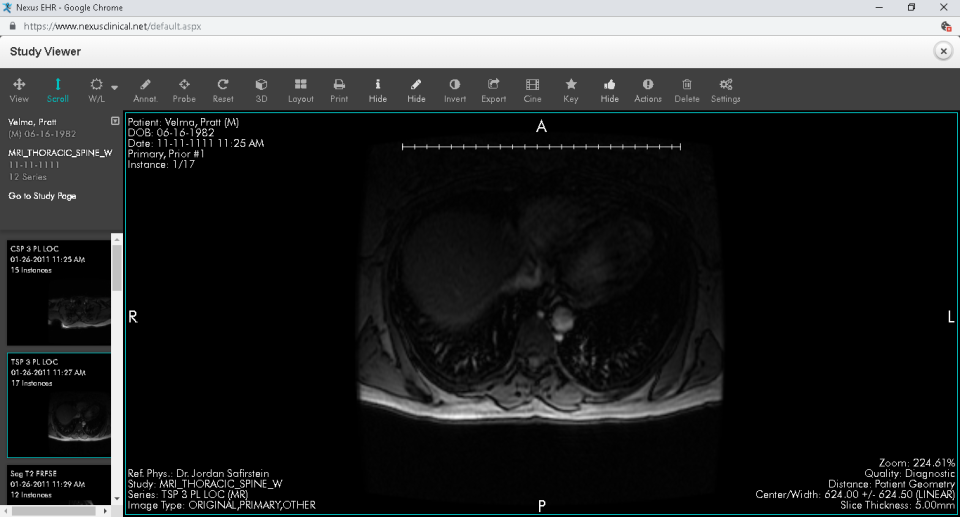
Task: Click the Ref. Phys. Dr. Jordan Safirstein text
Action: (198, 474)
